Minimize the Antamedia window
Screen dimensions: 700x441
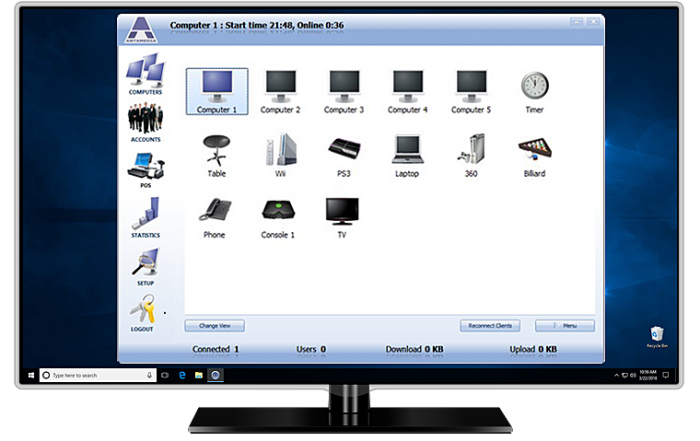pyautogui.click(x=576, y=22)
